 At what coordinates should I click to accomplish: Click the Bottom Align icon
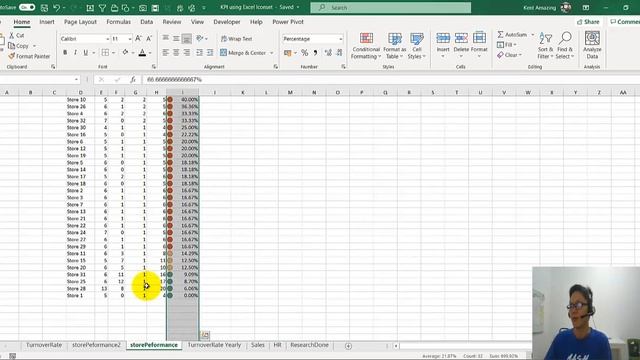(187, 38)
